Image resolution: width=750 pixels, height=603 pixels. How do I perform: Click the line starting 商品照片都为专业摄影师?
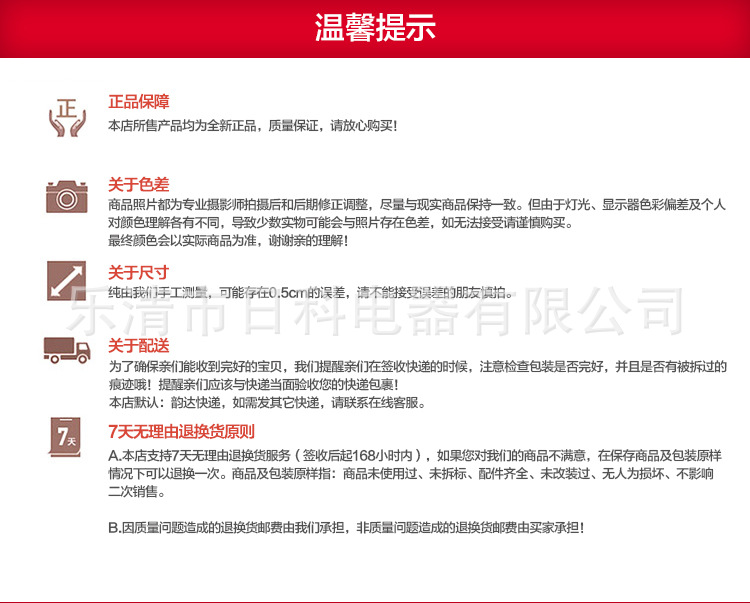(x=417, y=205)
